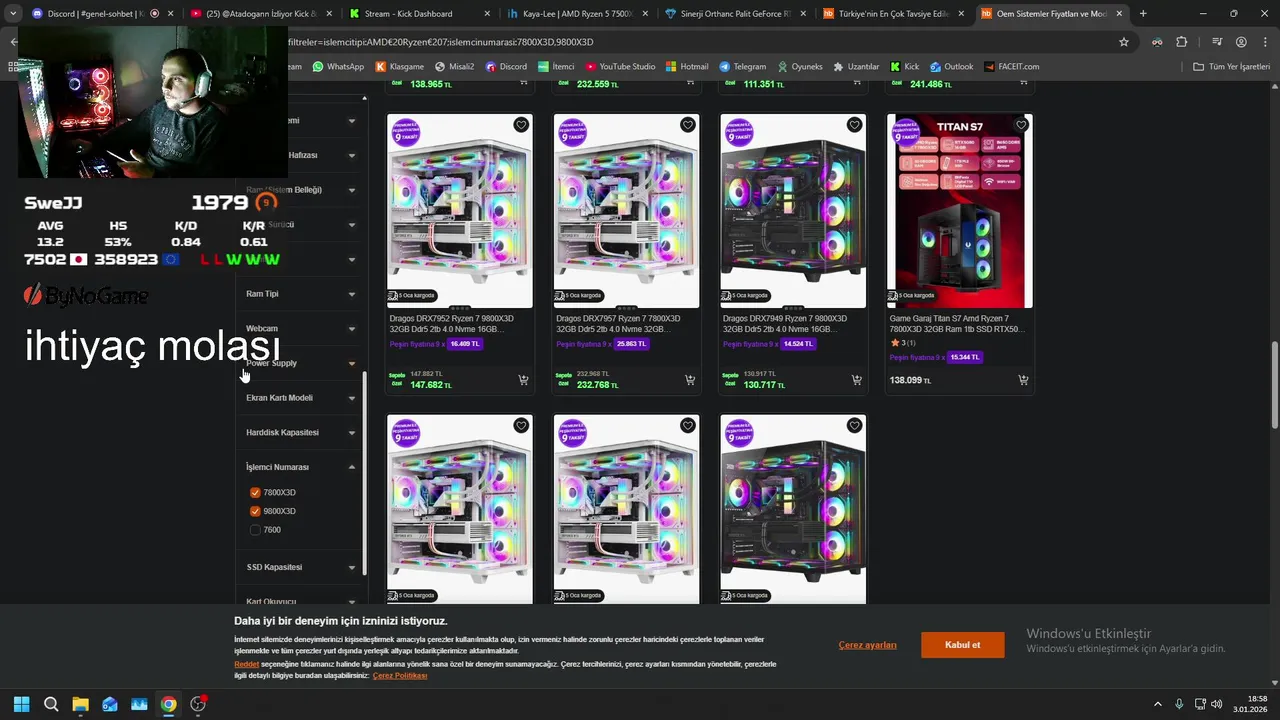Open WhatsApp bookmark
The width and height of the screenshot is (1280, 720).
click(x=338, y=67)
